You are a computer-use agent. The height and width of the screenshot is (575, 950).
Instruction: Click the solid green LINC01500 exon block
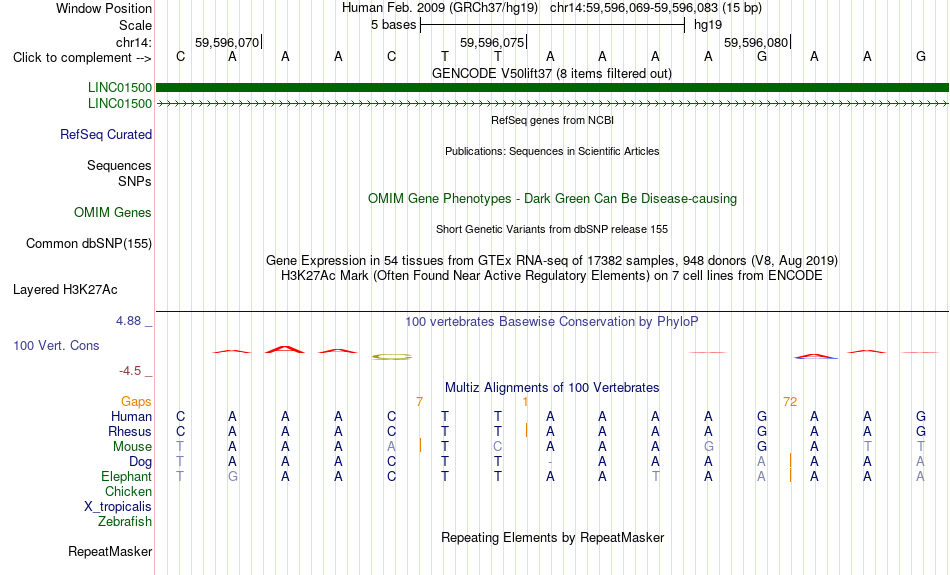pyautogui.click(x=552, y=88)
